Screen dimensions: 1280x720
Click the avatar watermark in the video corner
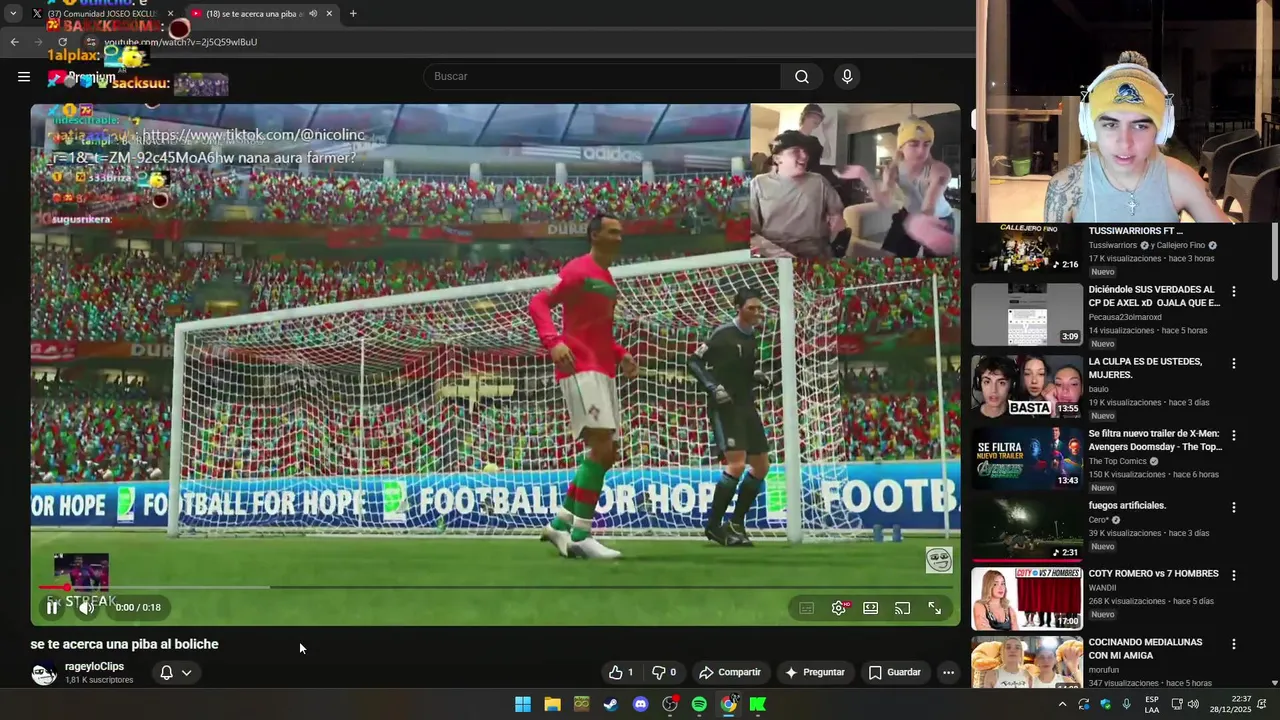point(939,560)
